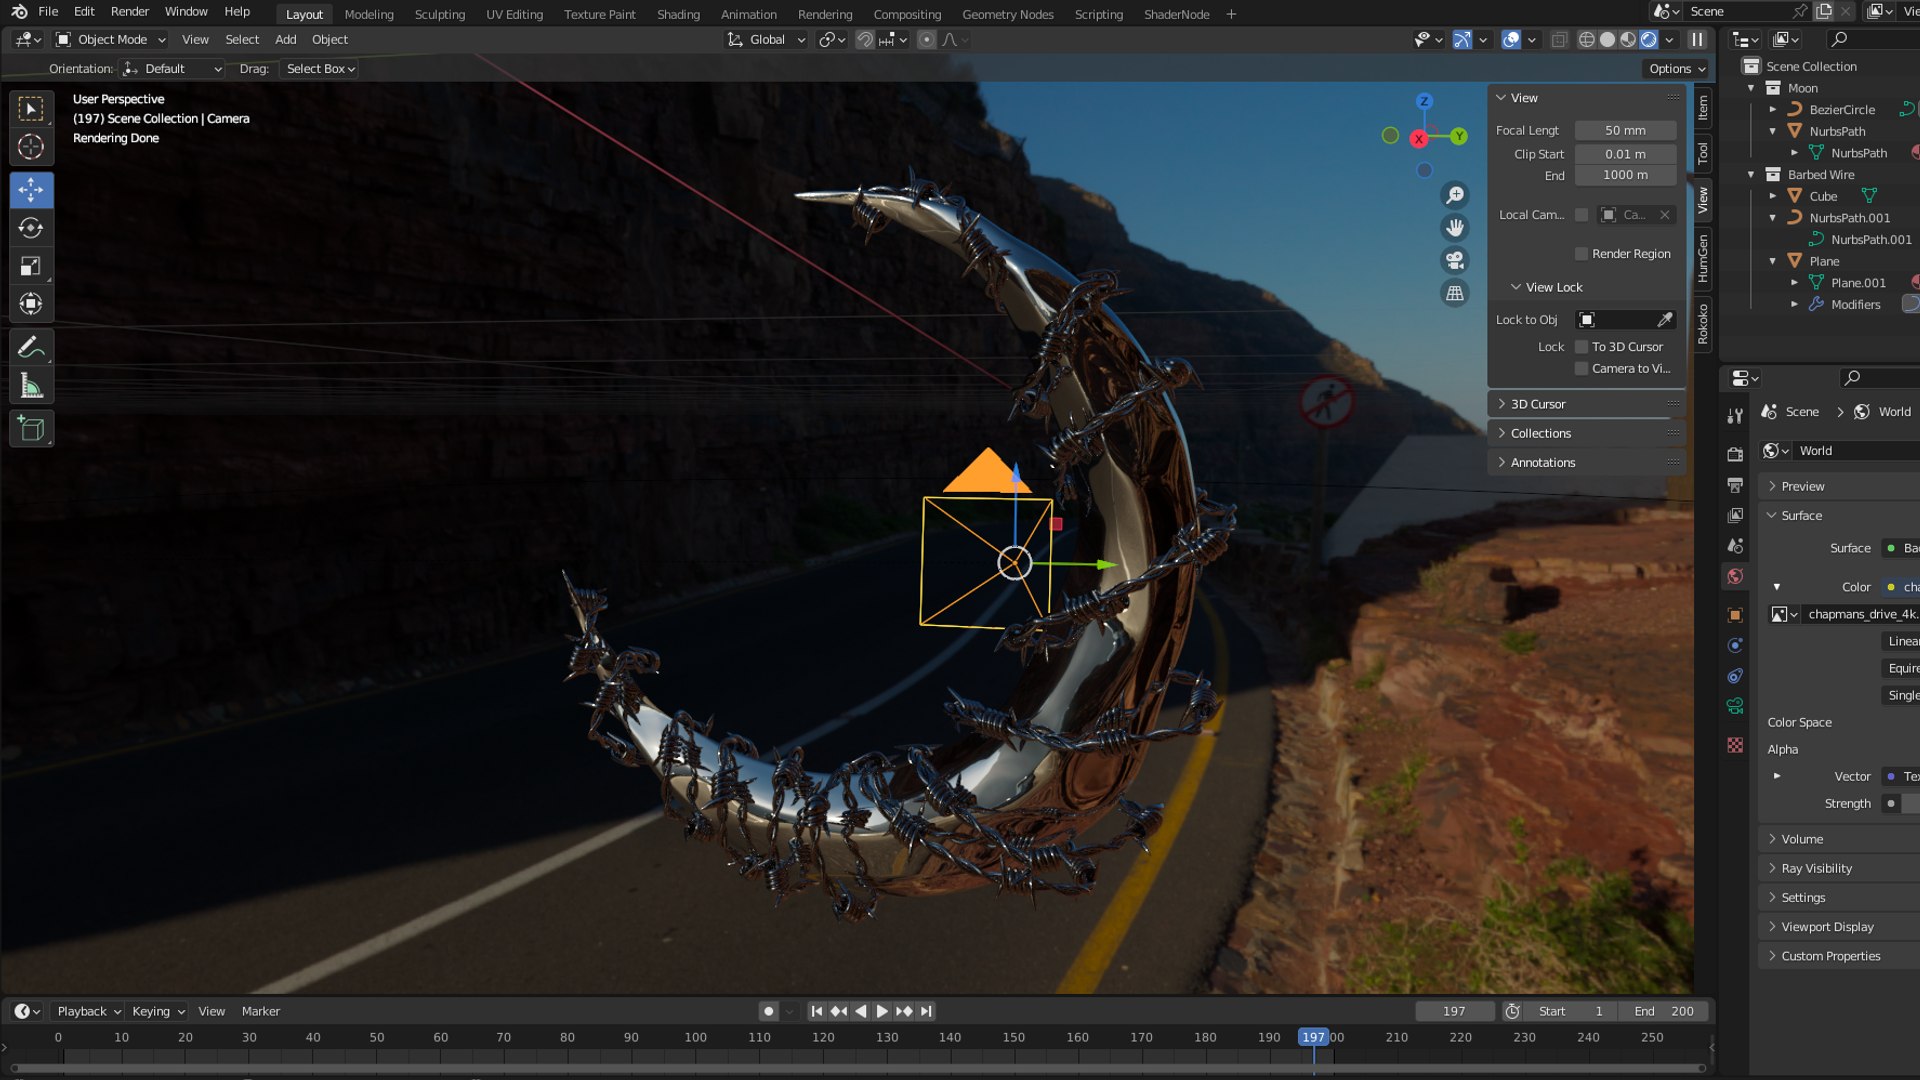
Task: Switch to the Shading workspace tab
Action: (678, 15)
